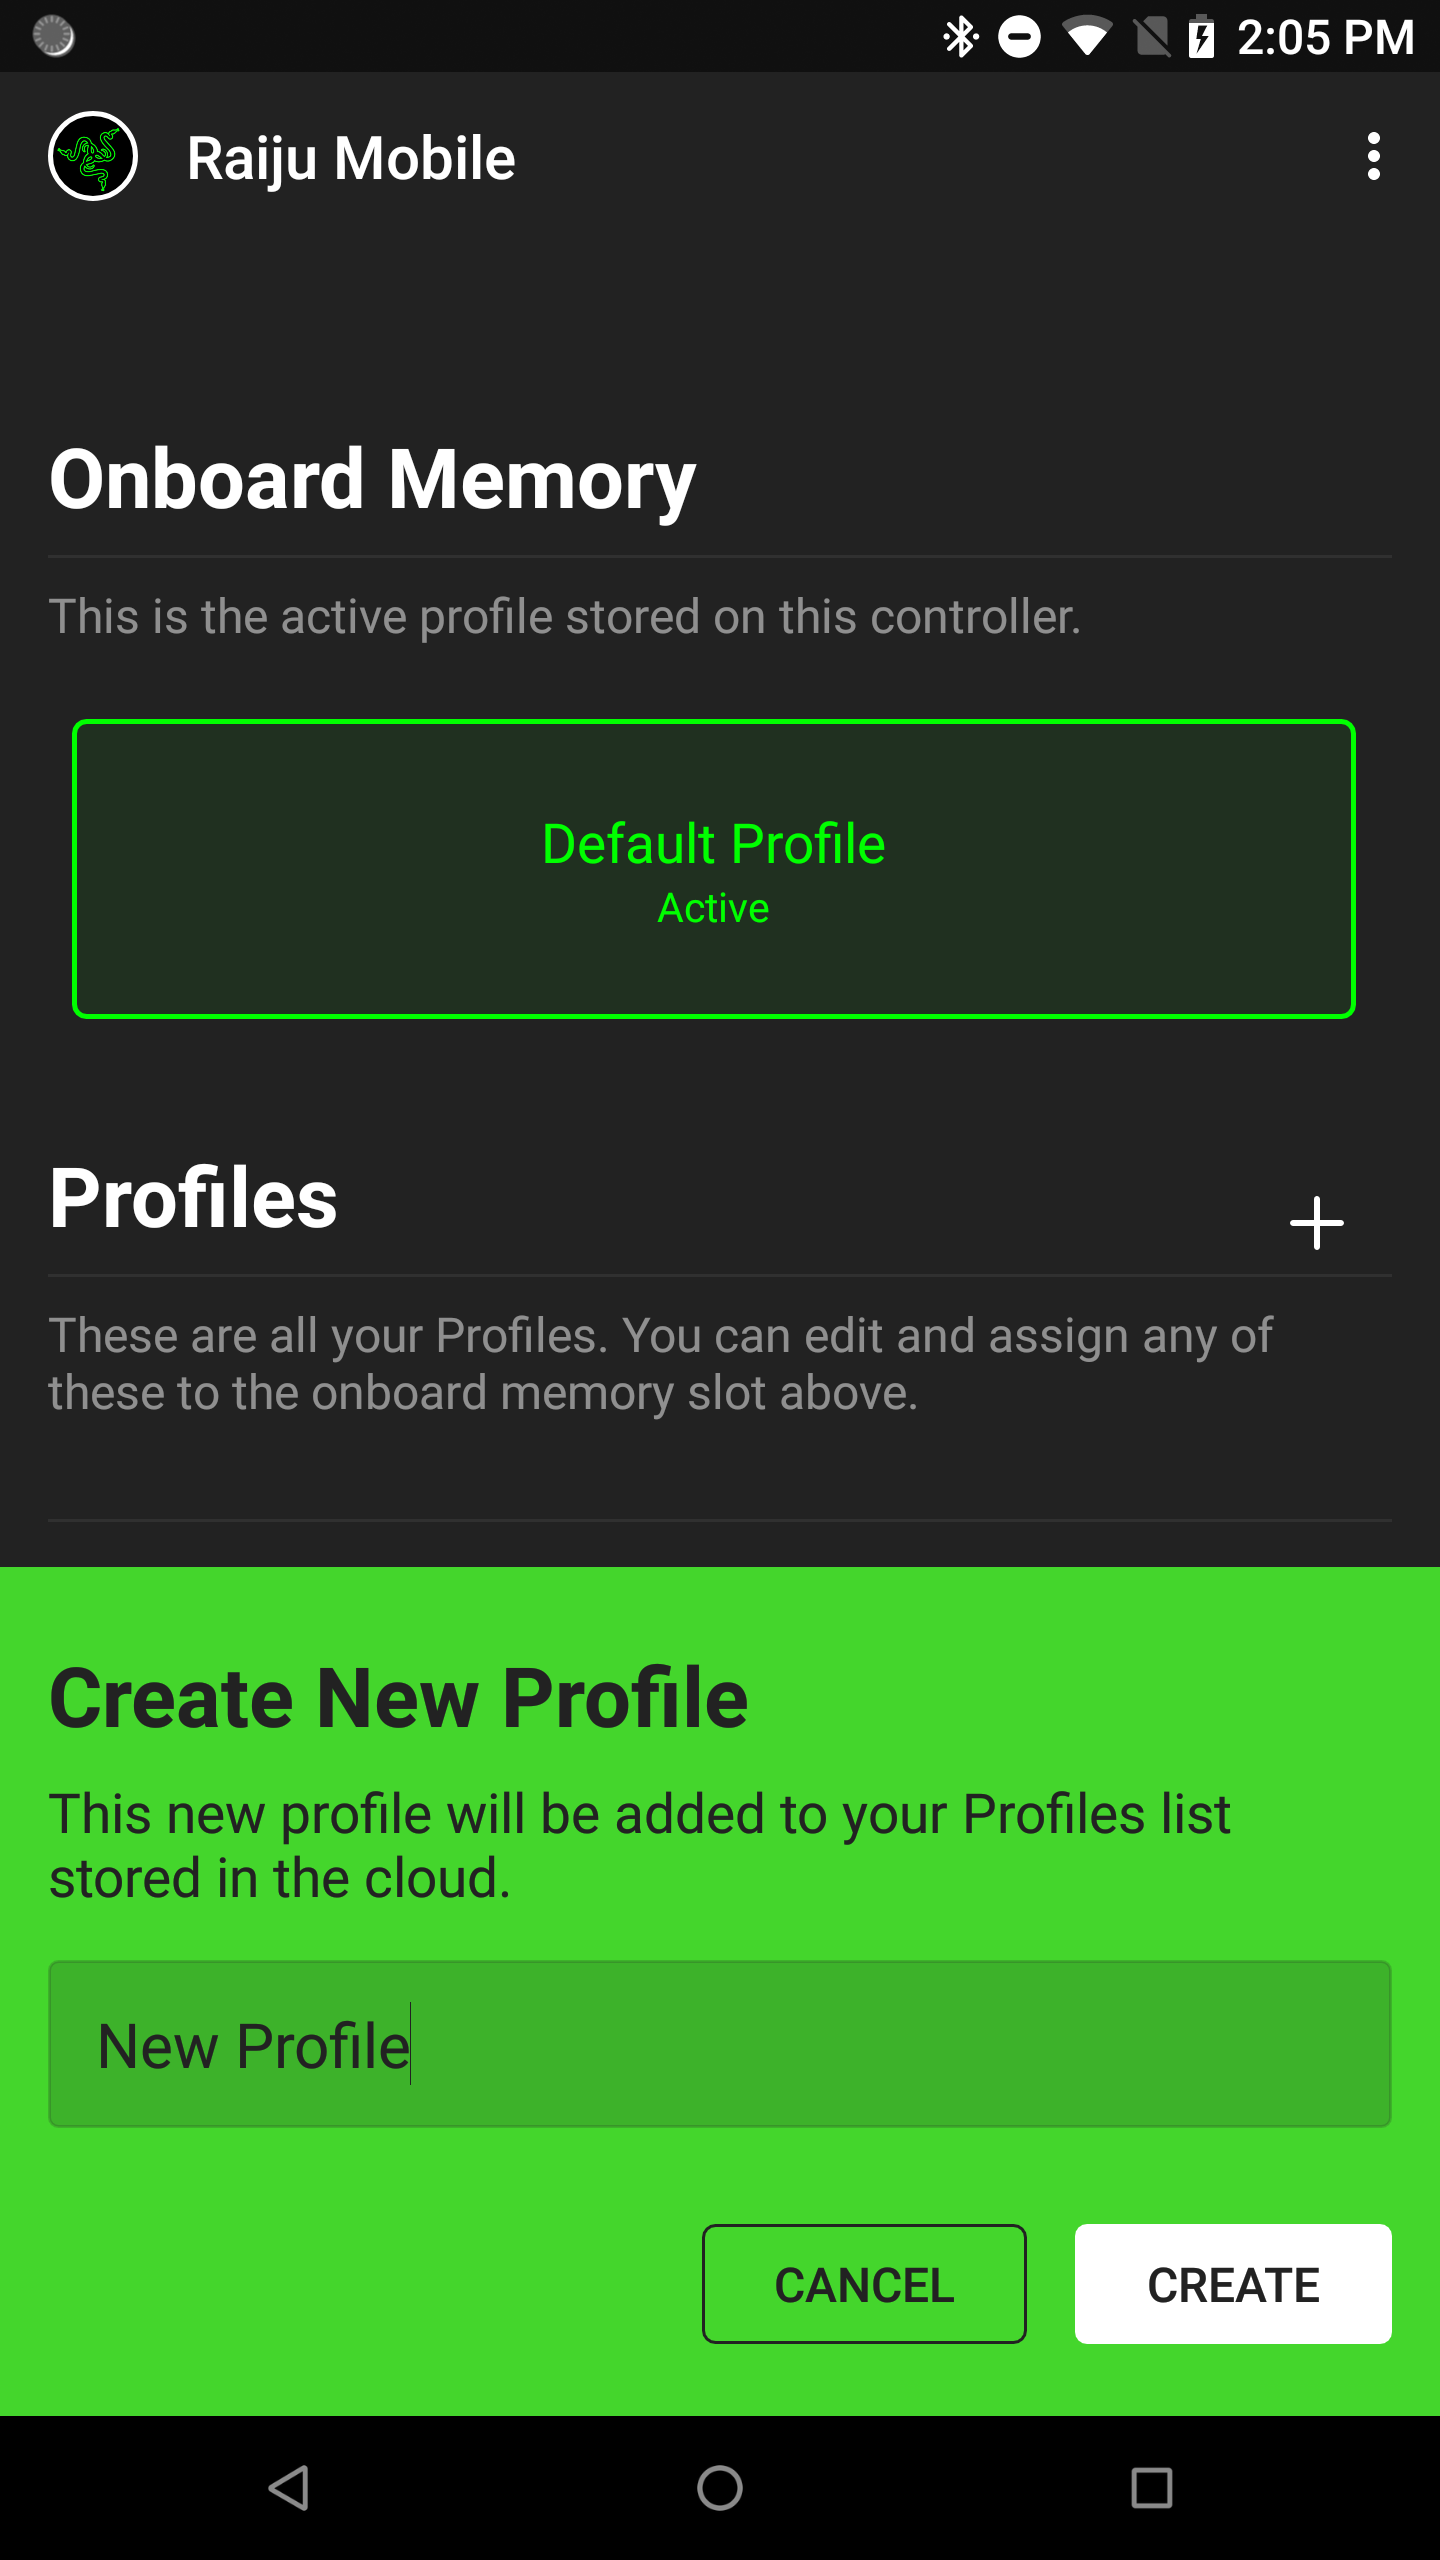Tap the Wi-Fi status icon
The width and height of the screenshot is (1440, 2560).
click(x=1087, y=38)
